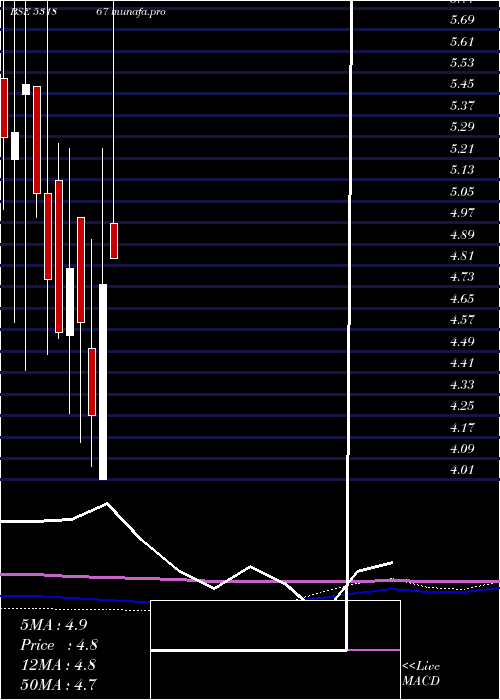The height and width of the screenshot is (700, 500).
Task: Click the 5.13 price axis label
Action: (462, 170)
